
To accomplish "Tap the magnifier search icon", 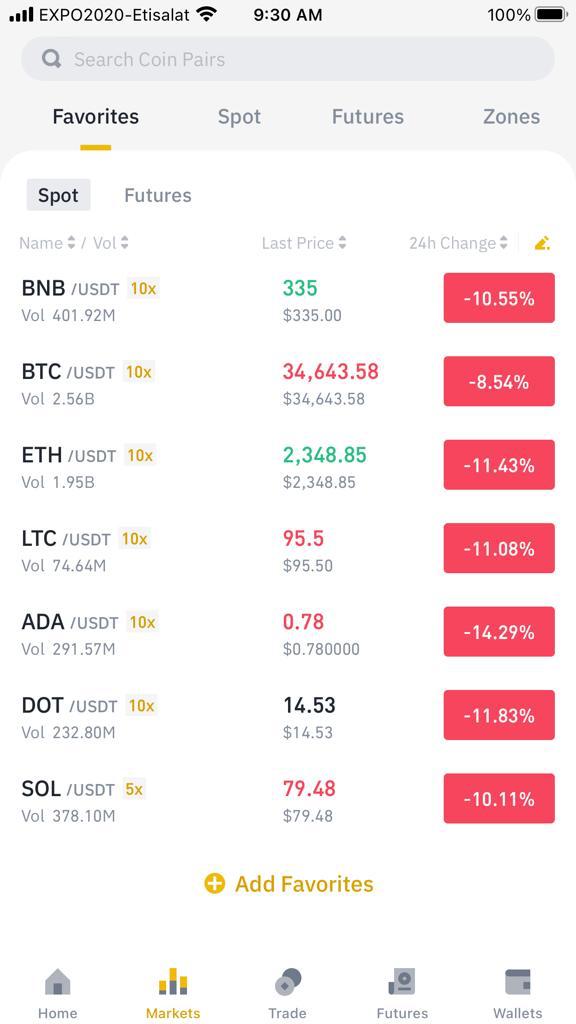I will pos(51,59).
